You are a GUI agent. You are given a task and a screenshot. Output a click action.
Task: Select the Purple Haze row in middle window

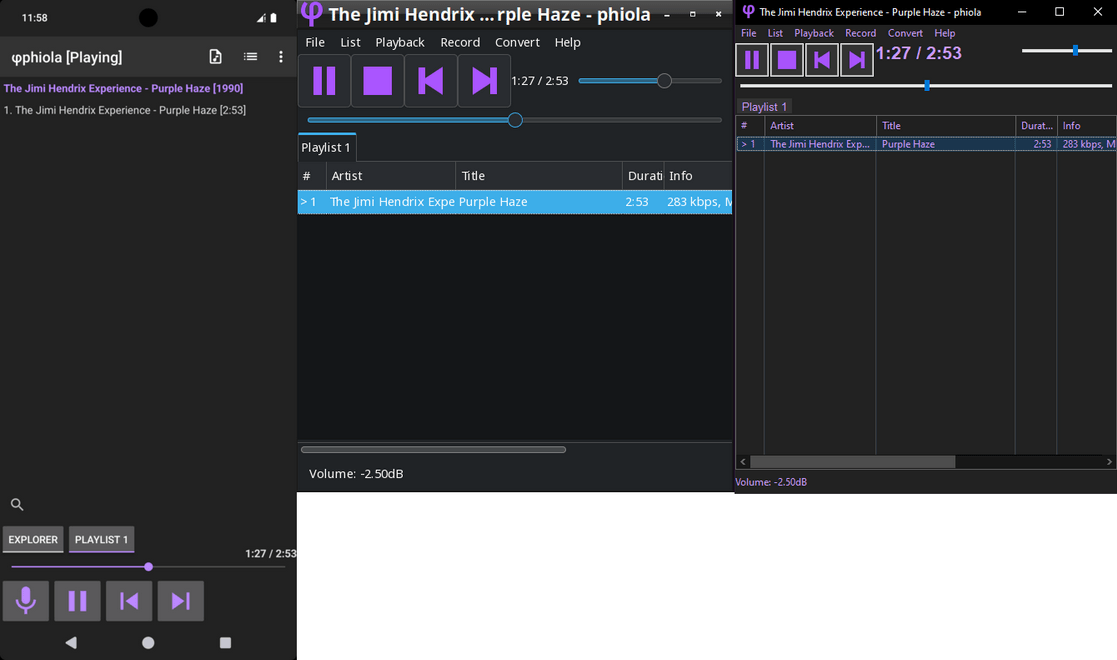[x=515, y=202]
